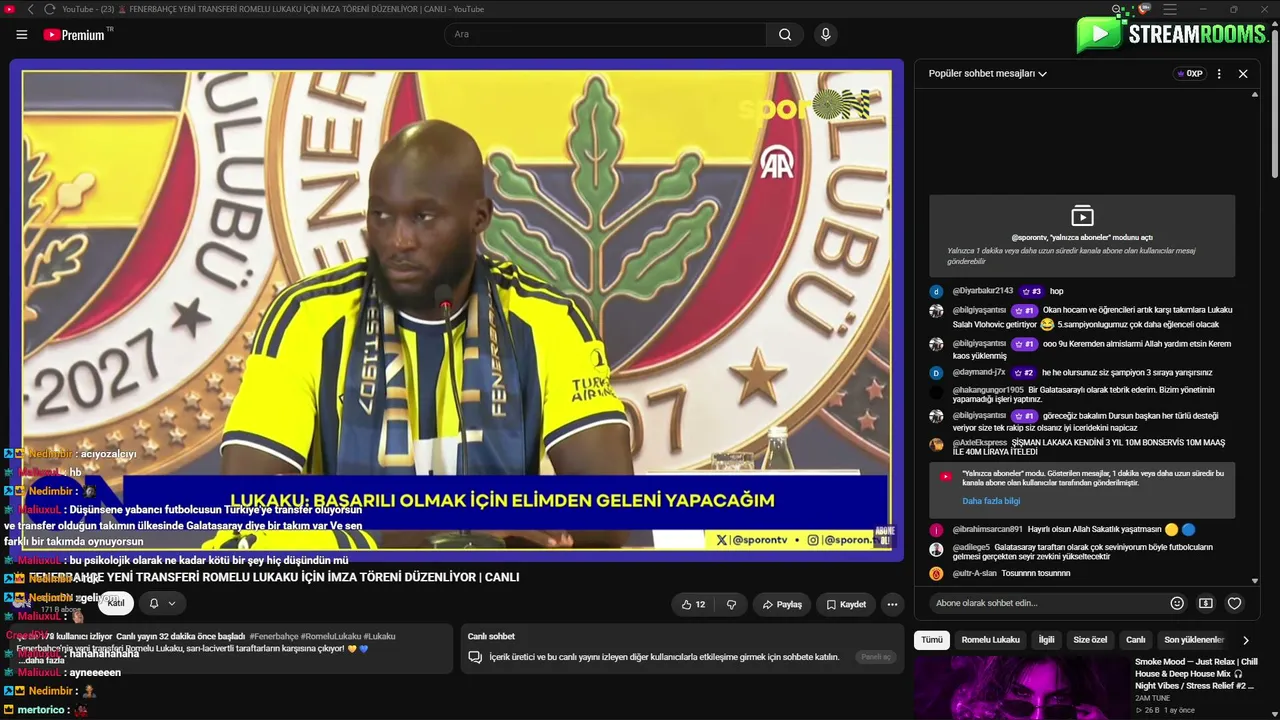This screenshot has width=1280, height=720.
Task: Click the YouTube tab favicon in title bar
Action: (10, 9)
